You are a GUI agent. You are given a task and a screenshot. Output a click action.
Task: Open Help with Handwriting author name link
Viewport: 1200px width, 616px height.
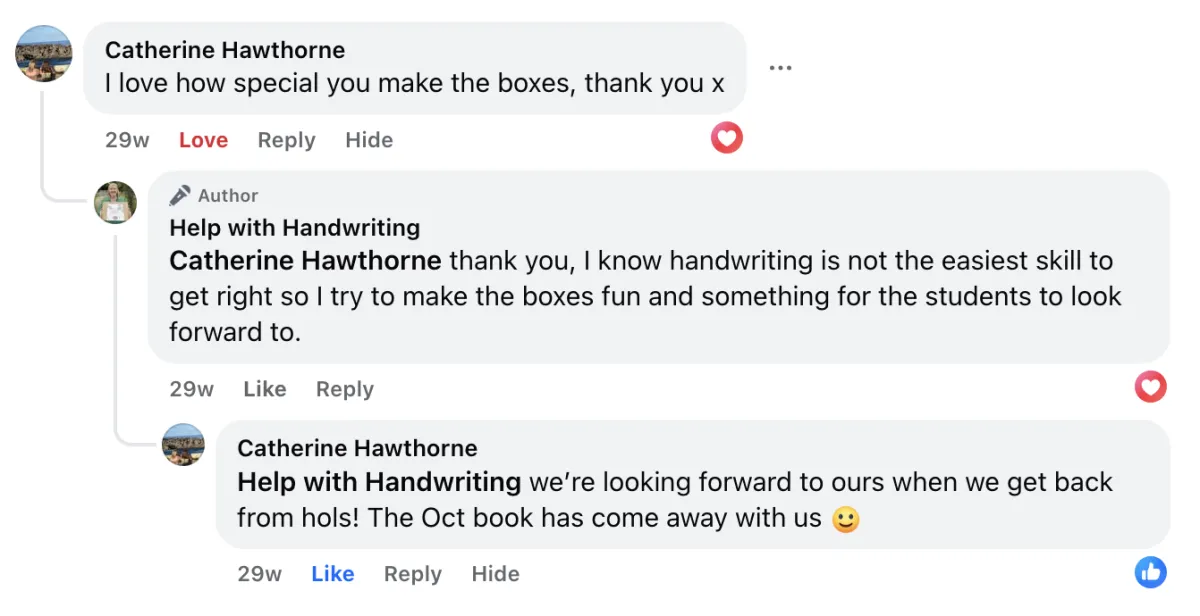click(x=294, y=228)
